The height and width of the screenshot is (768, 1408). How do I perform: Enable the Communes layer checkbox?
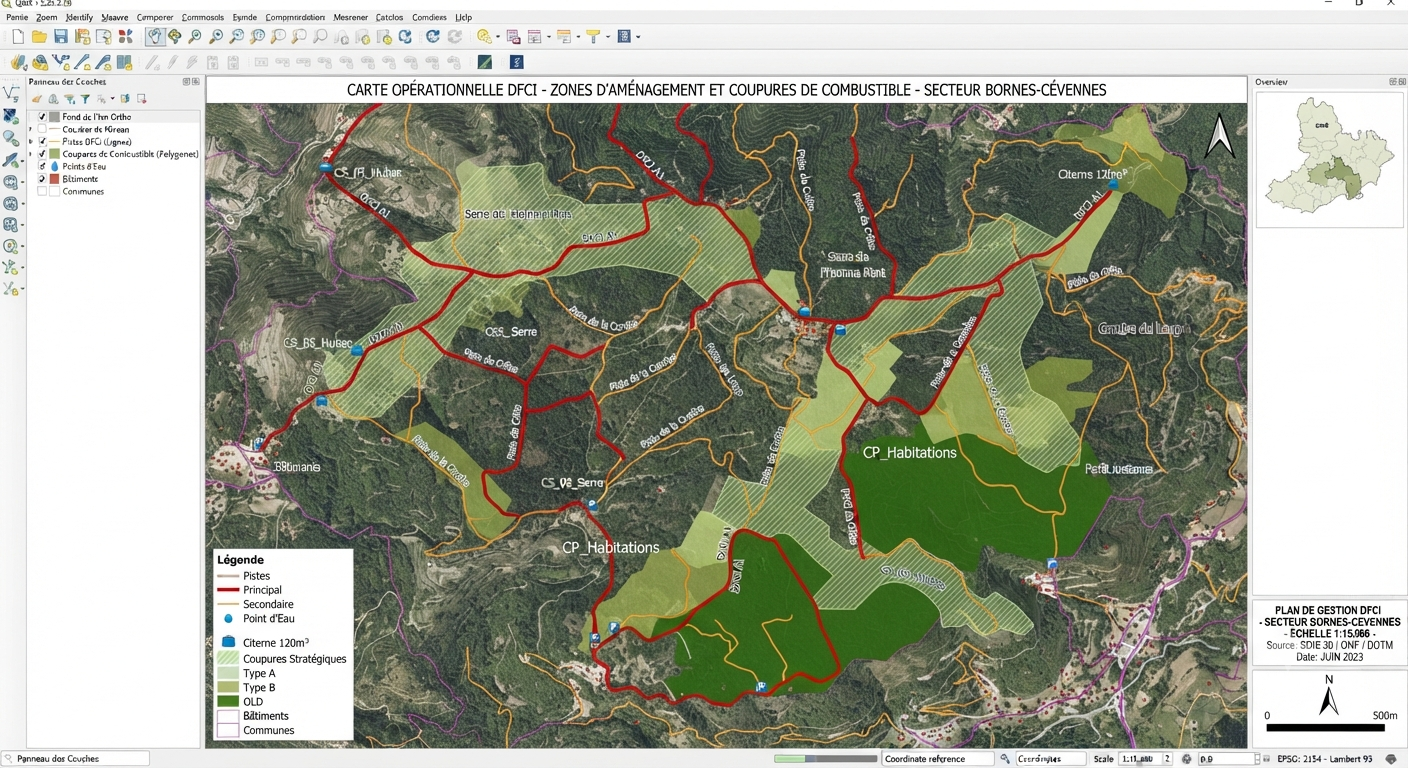(42, 191)
